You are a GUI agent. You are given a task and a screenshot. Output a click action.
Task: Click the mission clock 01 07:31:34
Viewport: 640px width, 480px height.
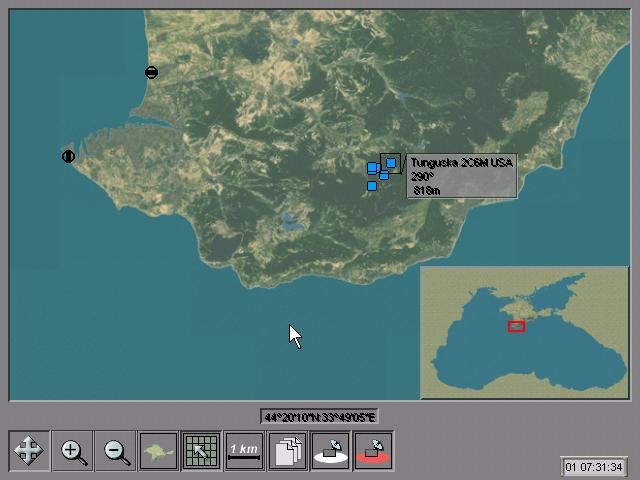[594, 467]
